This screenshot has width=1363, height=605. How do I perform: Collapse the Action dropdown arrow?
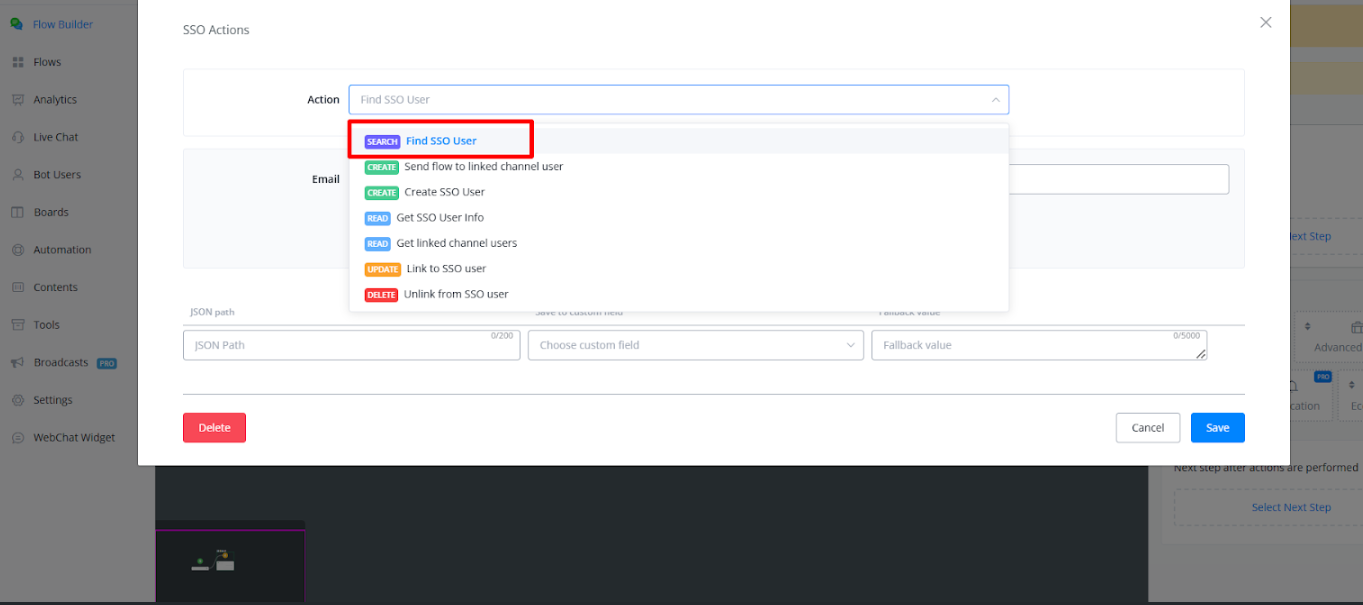(995, 100)
